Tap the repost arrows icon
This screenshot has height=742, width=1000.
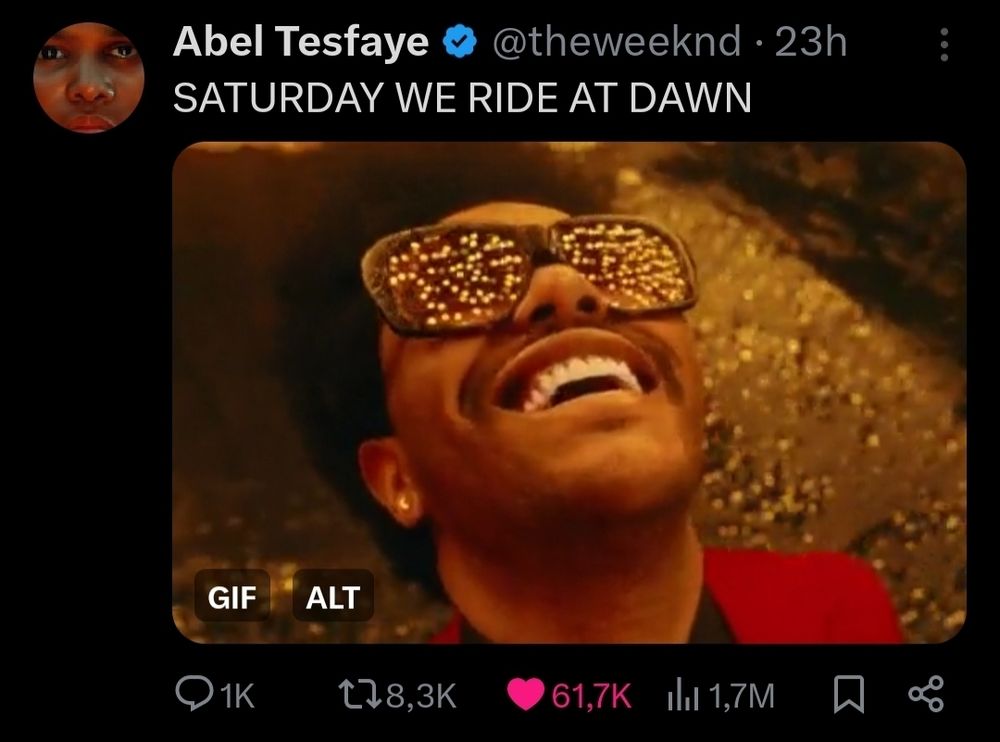point(360,695)
